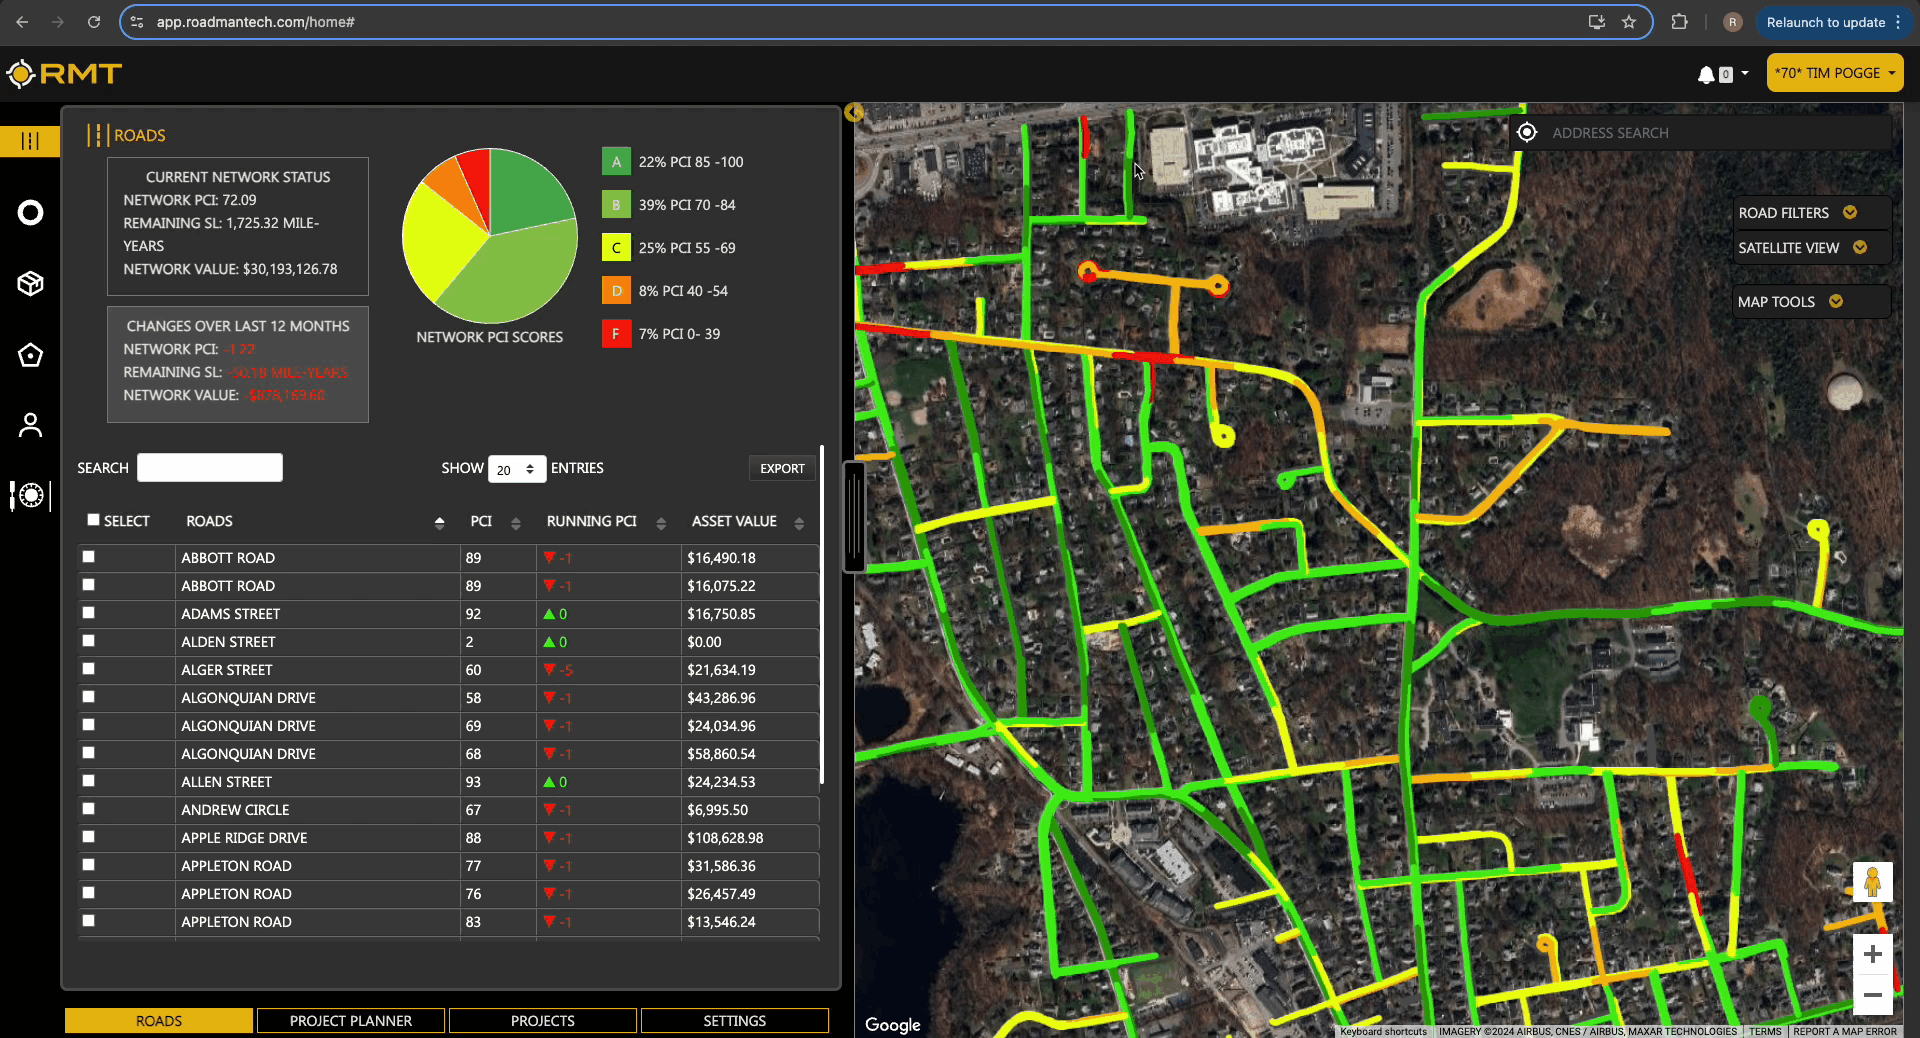The width and height of the screenshot is (1920, 1038).
Task: Check the checkbox next to ABBOTT ROAD
Action: [x=89, y=558]
